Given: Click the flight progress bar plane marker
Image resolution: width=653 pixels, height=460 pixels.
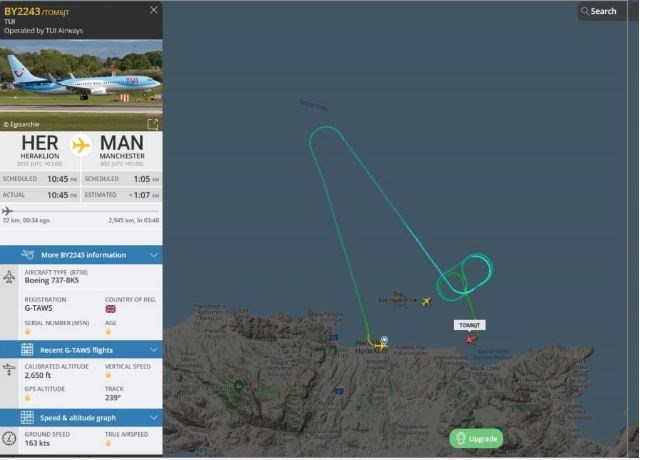Looking at the screenshot, I should [x=7, y=211].
